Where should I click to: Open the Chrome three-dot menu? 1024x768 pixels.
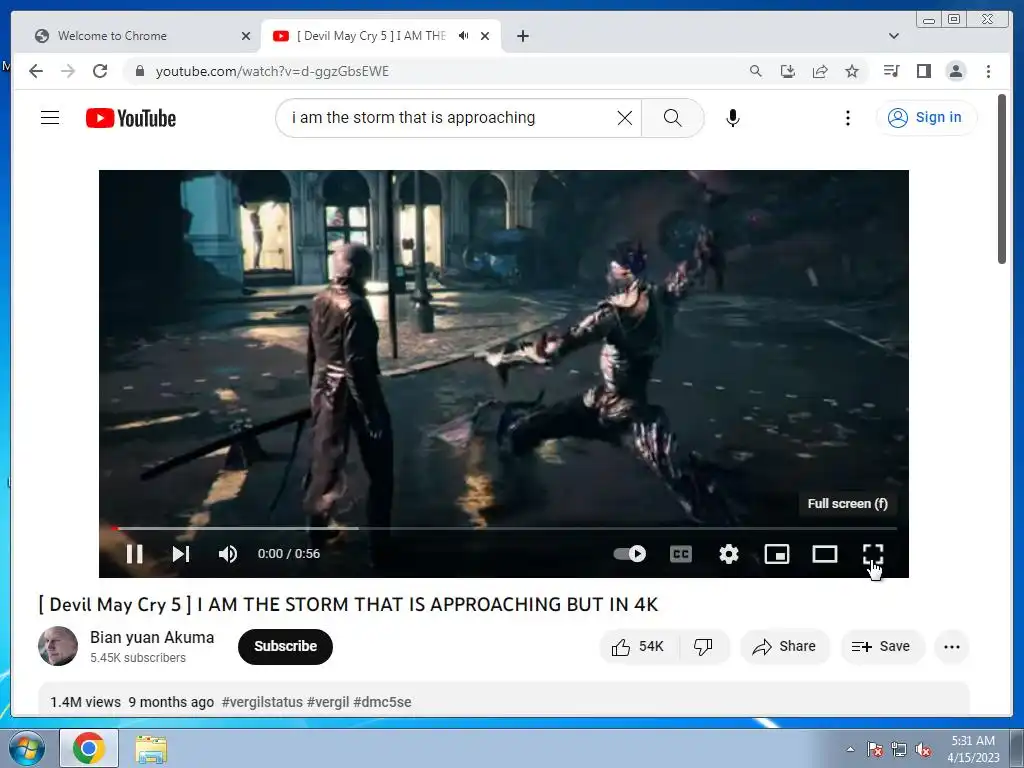[988, 71]
